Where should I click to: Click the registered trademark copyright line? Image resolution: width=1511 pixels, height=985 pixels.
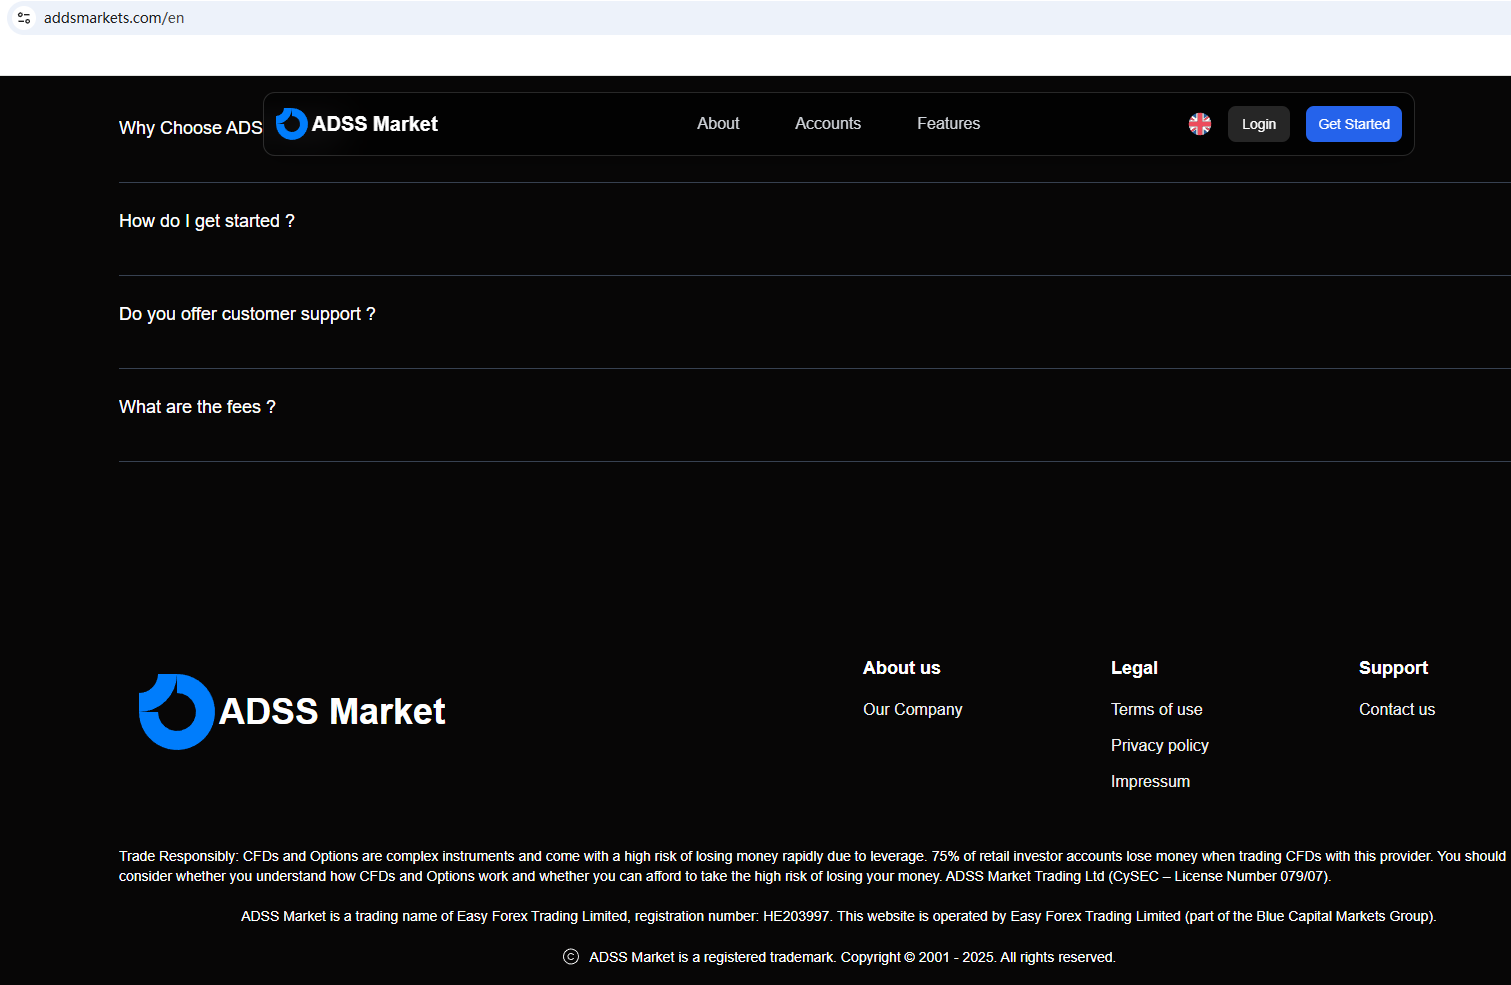(x=852, y=957)
